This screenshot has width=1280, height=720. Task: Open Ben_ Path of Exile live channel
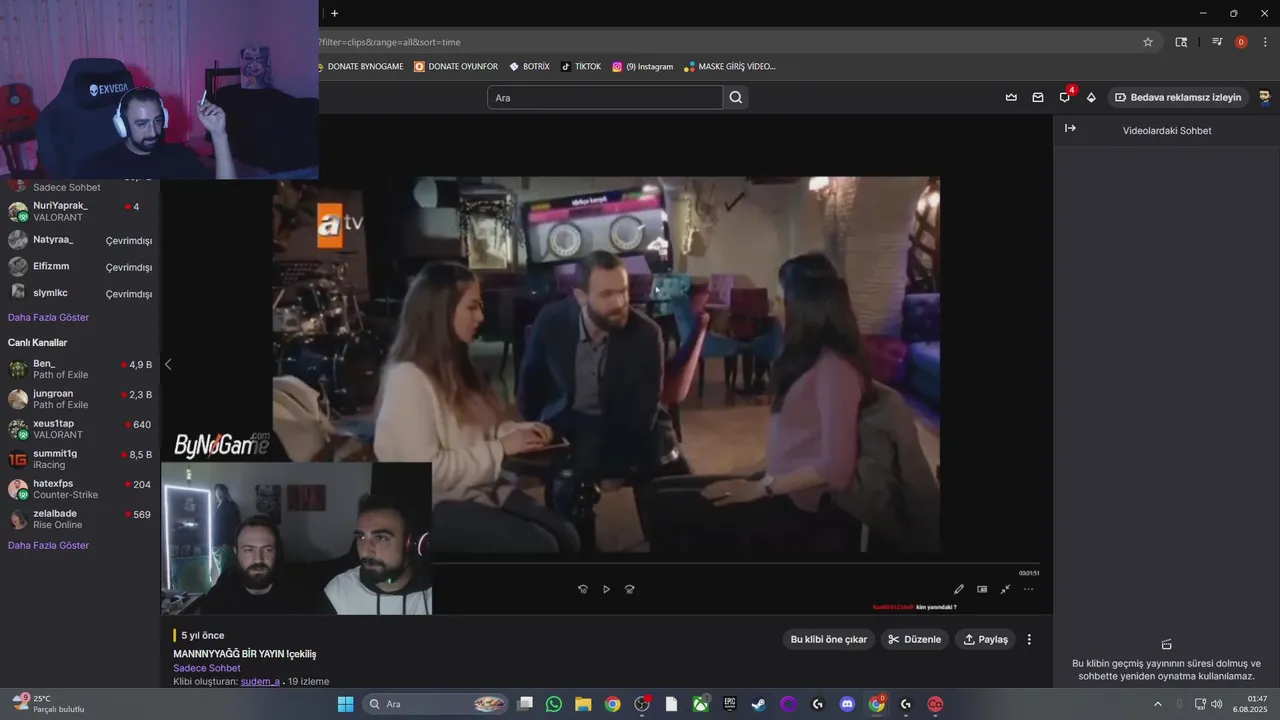pyautogui.click(x=80, y=369)
